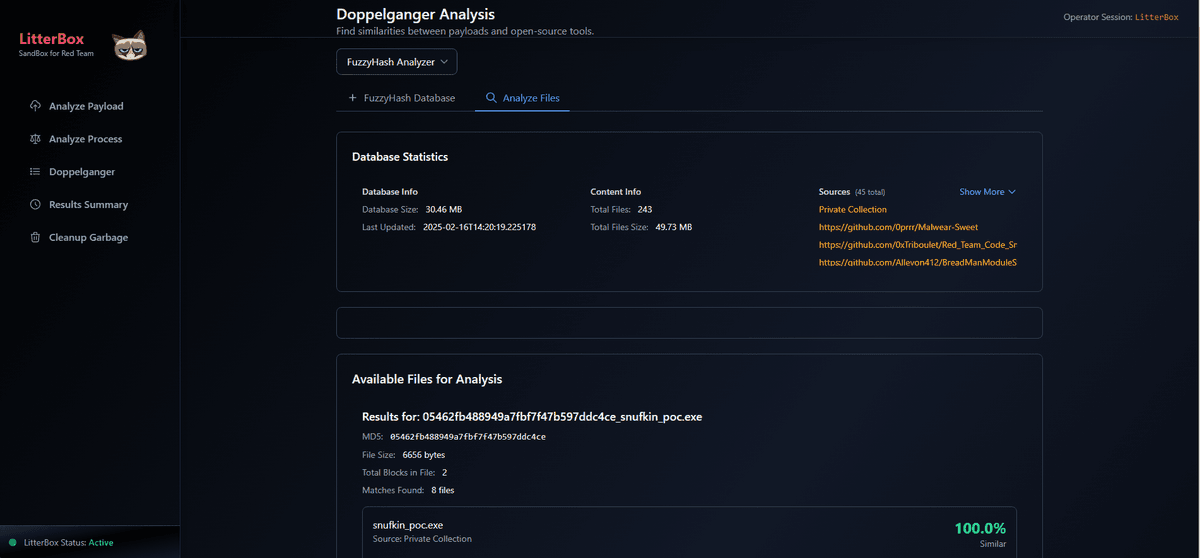Switch to the FuzzyHash Database tab

pyautogui.click(x=401, y=98)
